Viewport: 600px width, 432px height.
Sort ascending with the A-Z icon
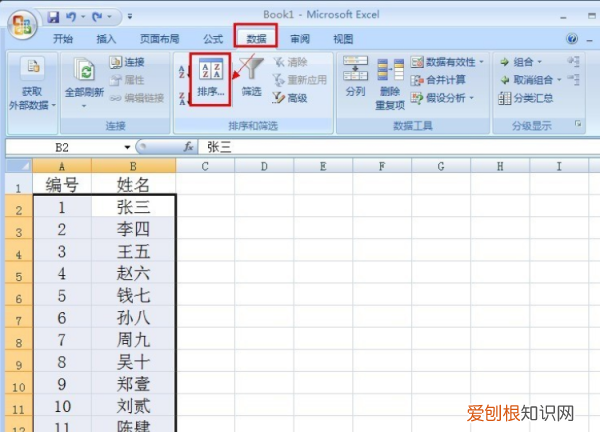tap(182, 71)
